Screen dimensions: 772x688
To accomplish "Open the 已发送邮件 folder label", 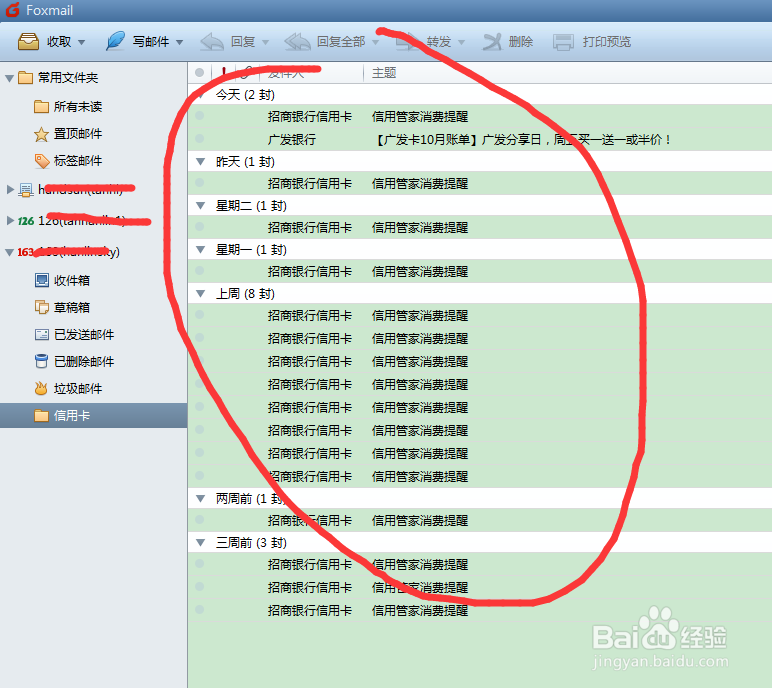I will coord(84,335).
